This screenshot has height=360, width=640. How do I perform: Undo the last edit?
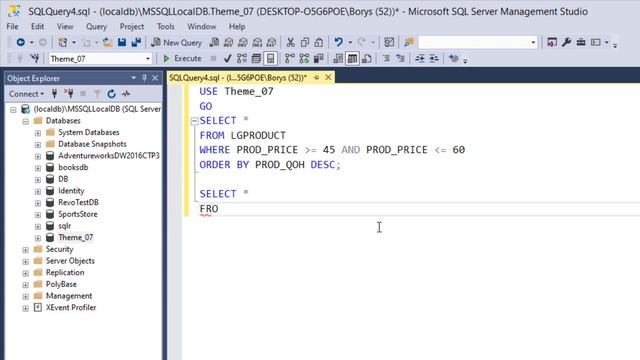pos(338,42)
